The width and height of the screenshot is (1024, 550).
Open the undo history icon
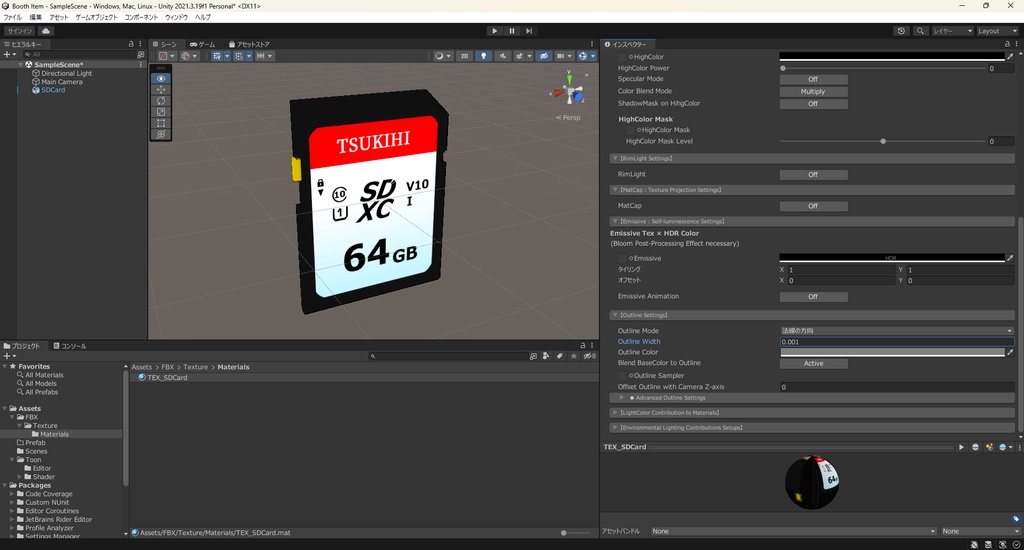tap(901, 31)
